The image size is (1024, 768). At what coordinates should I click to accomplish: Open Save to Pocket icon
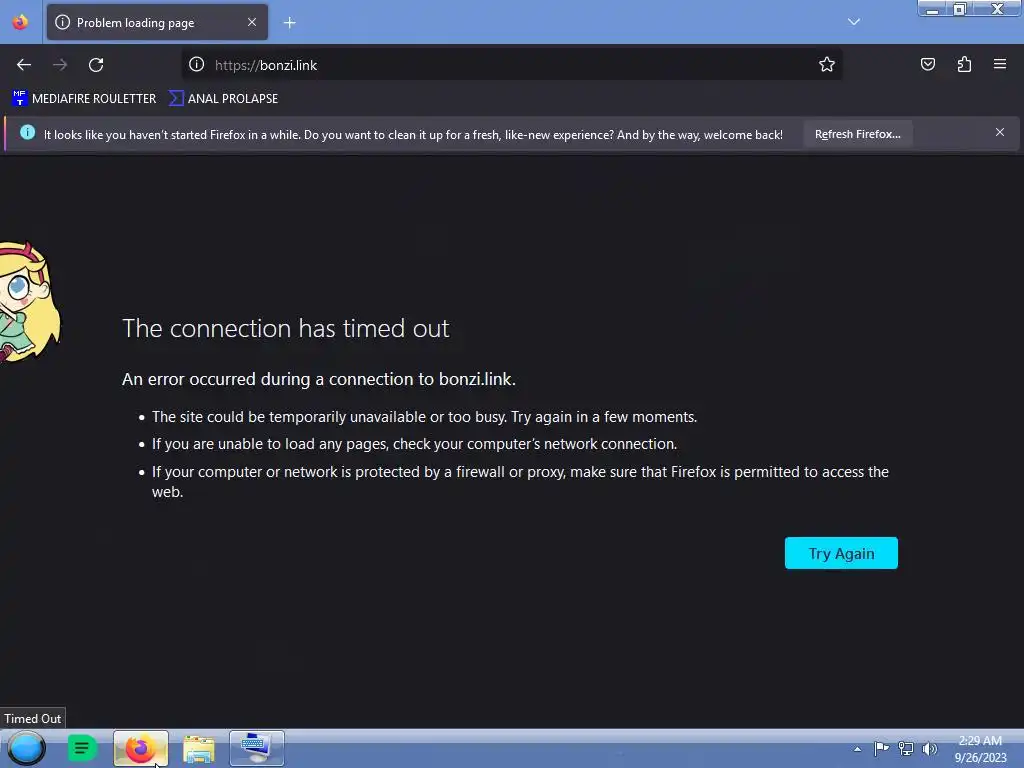[x=928, y=64]
